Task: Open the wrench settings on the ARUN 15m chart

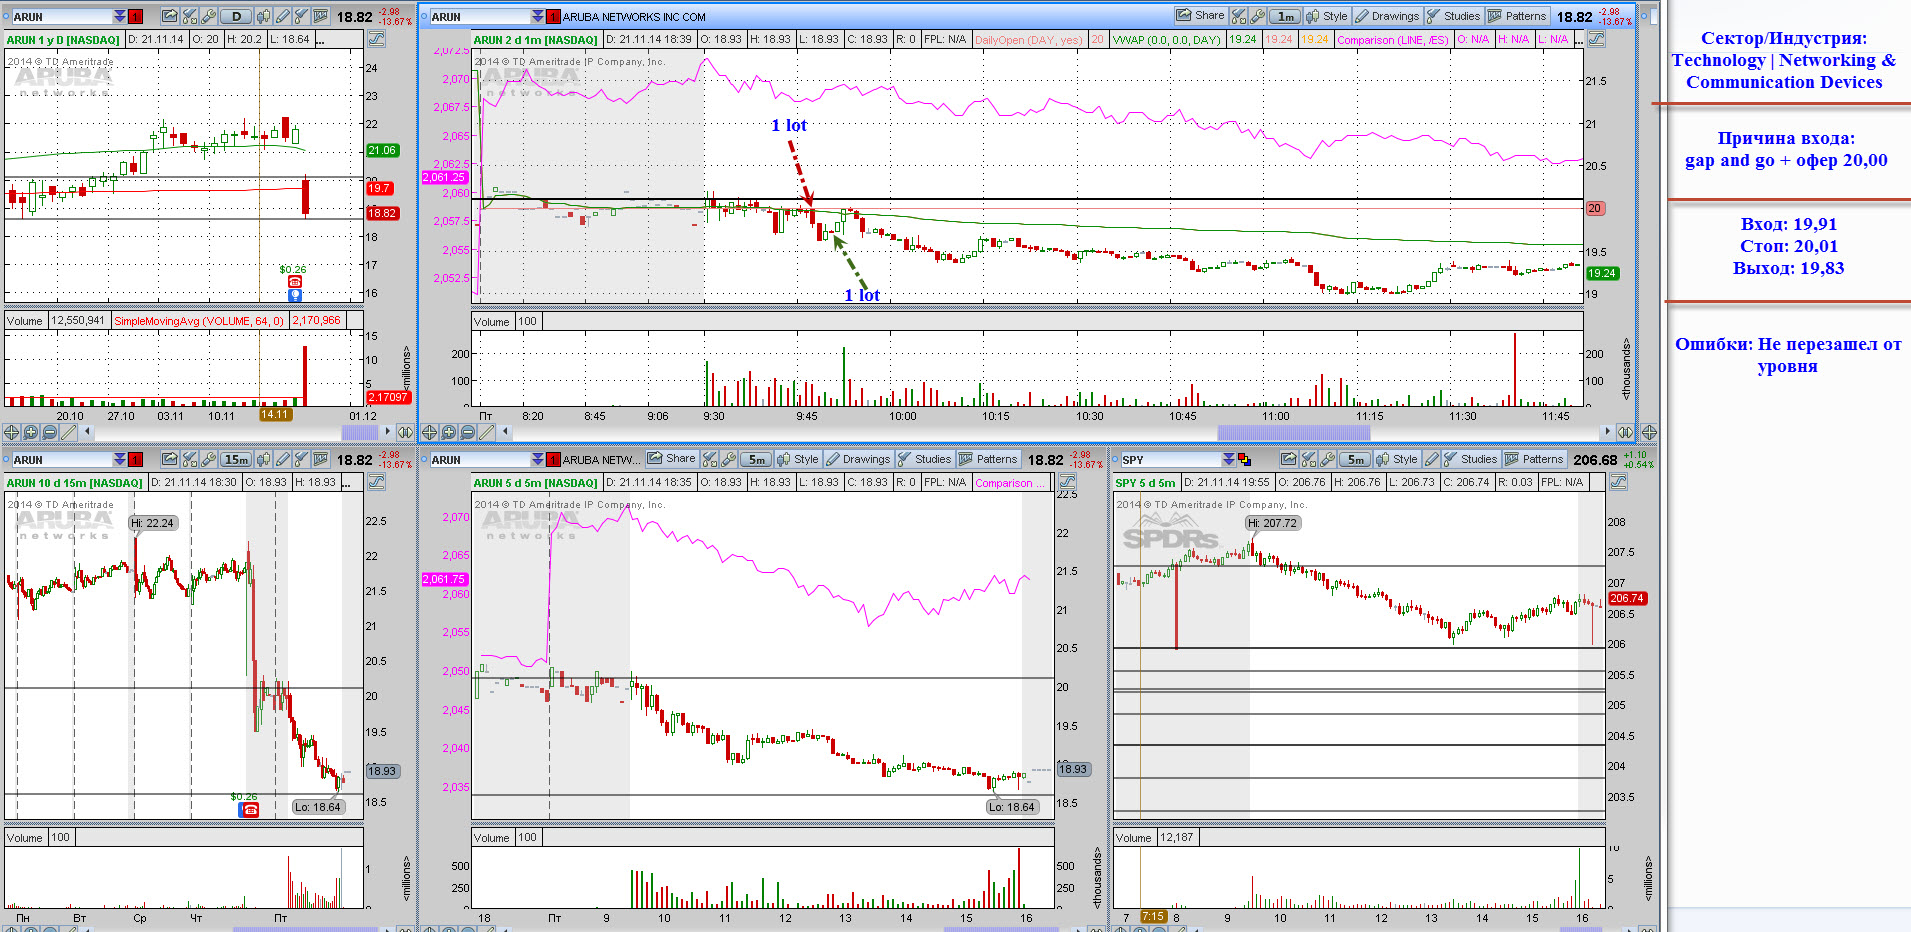Action: tap(208, 459)
